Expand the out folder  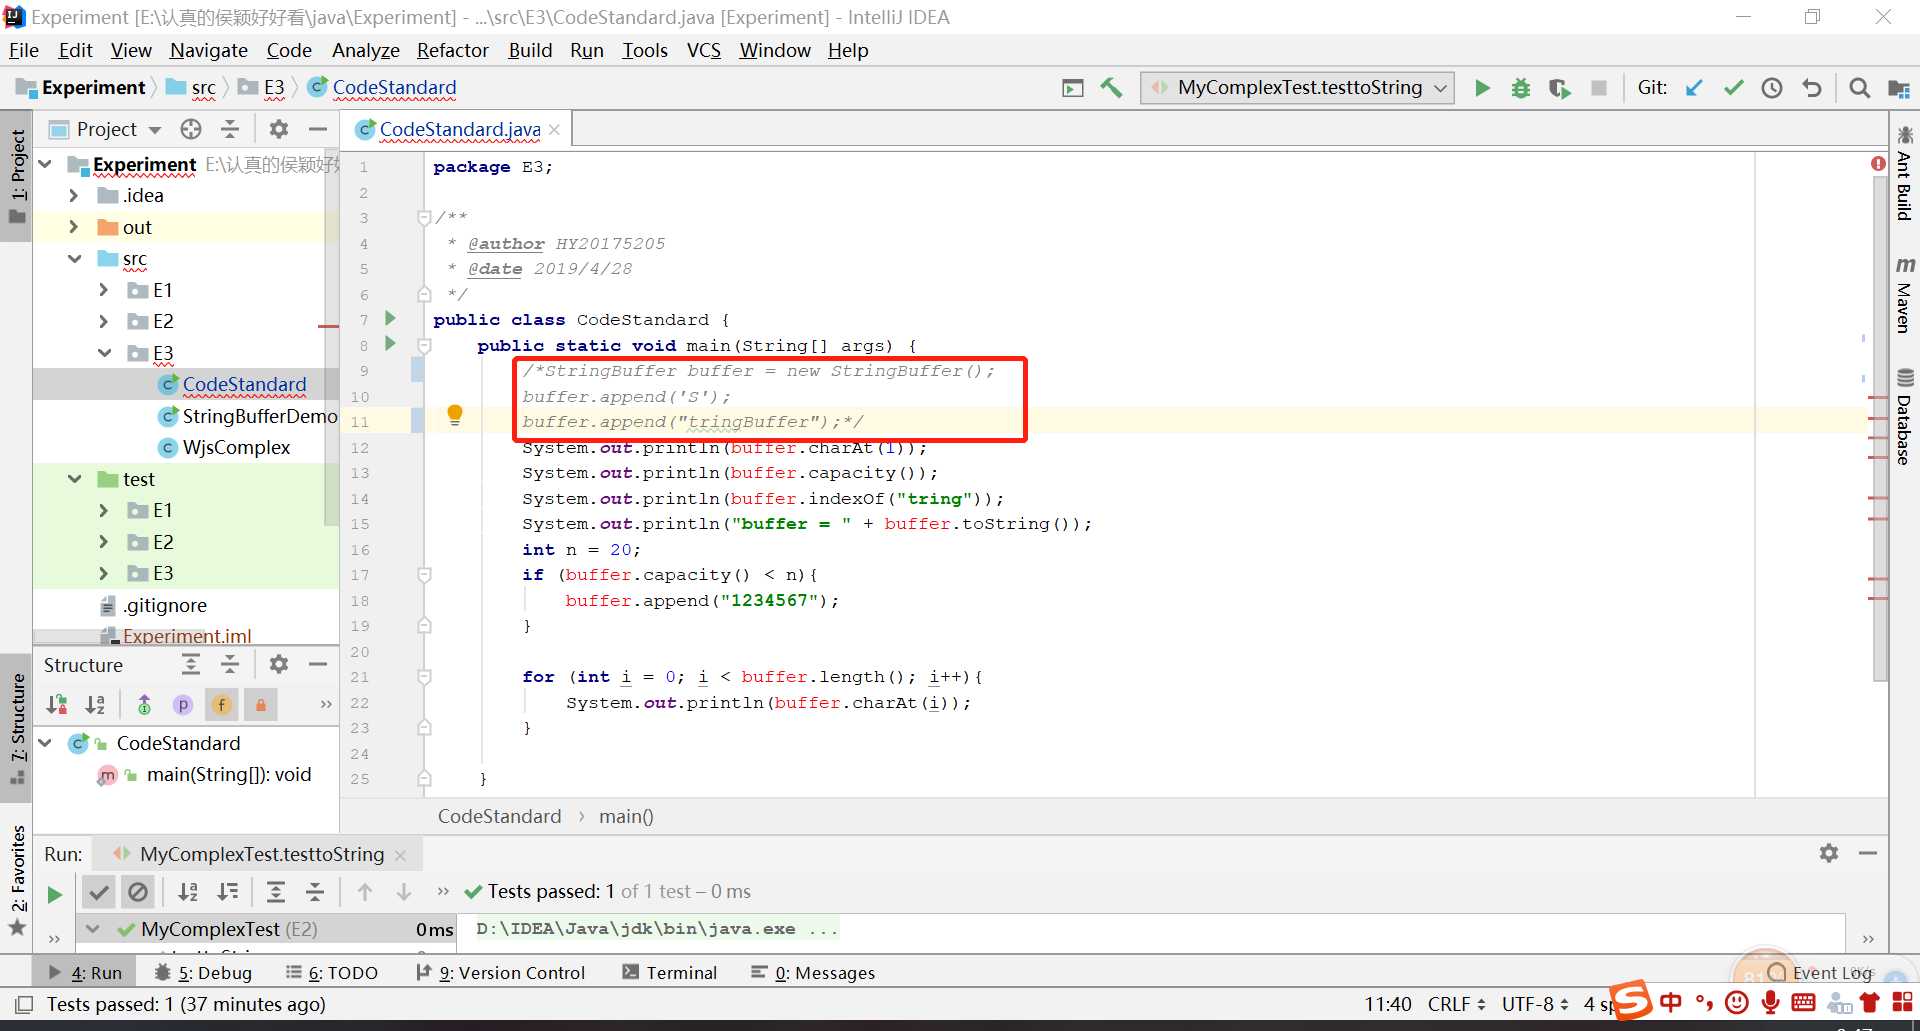click(x=73, y=227)
